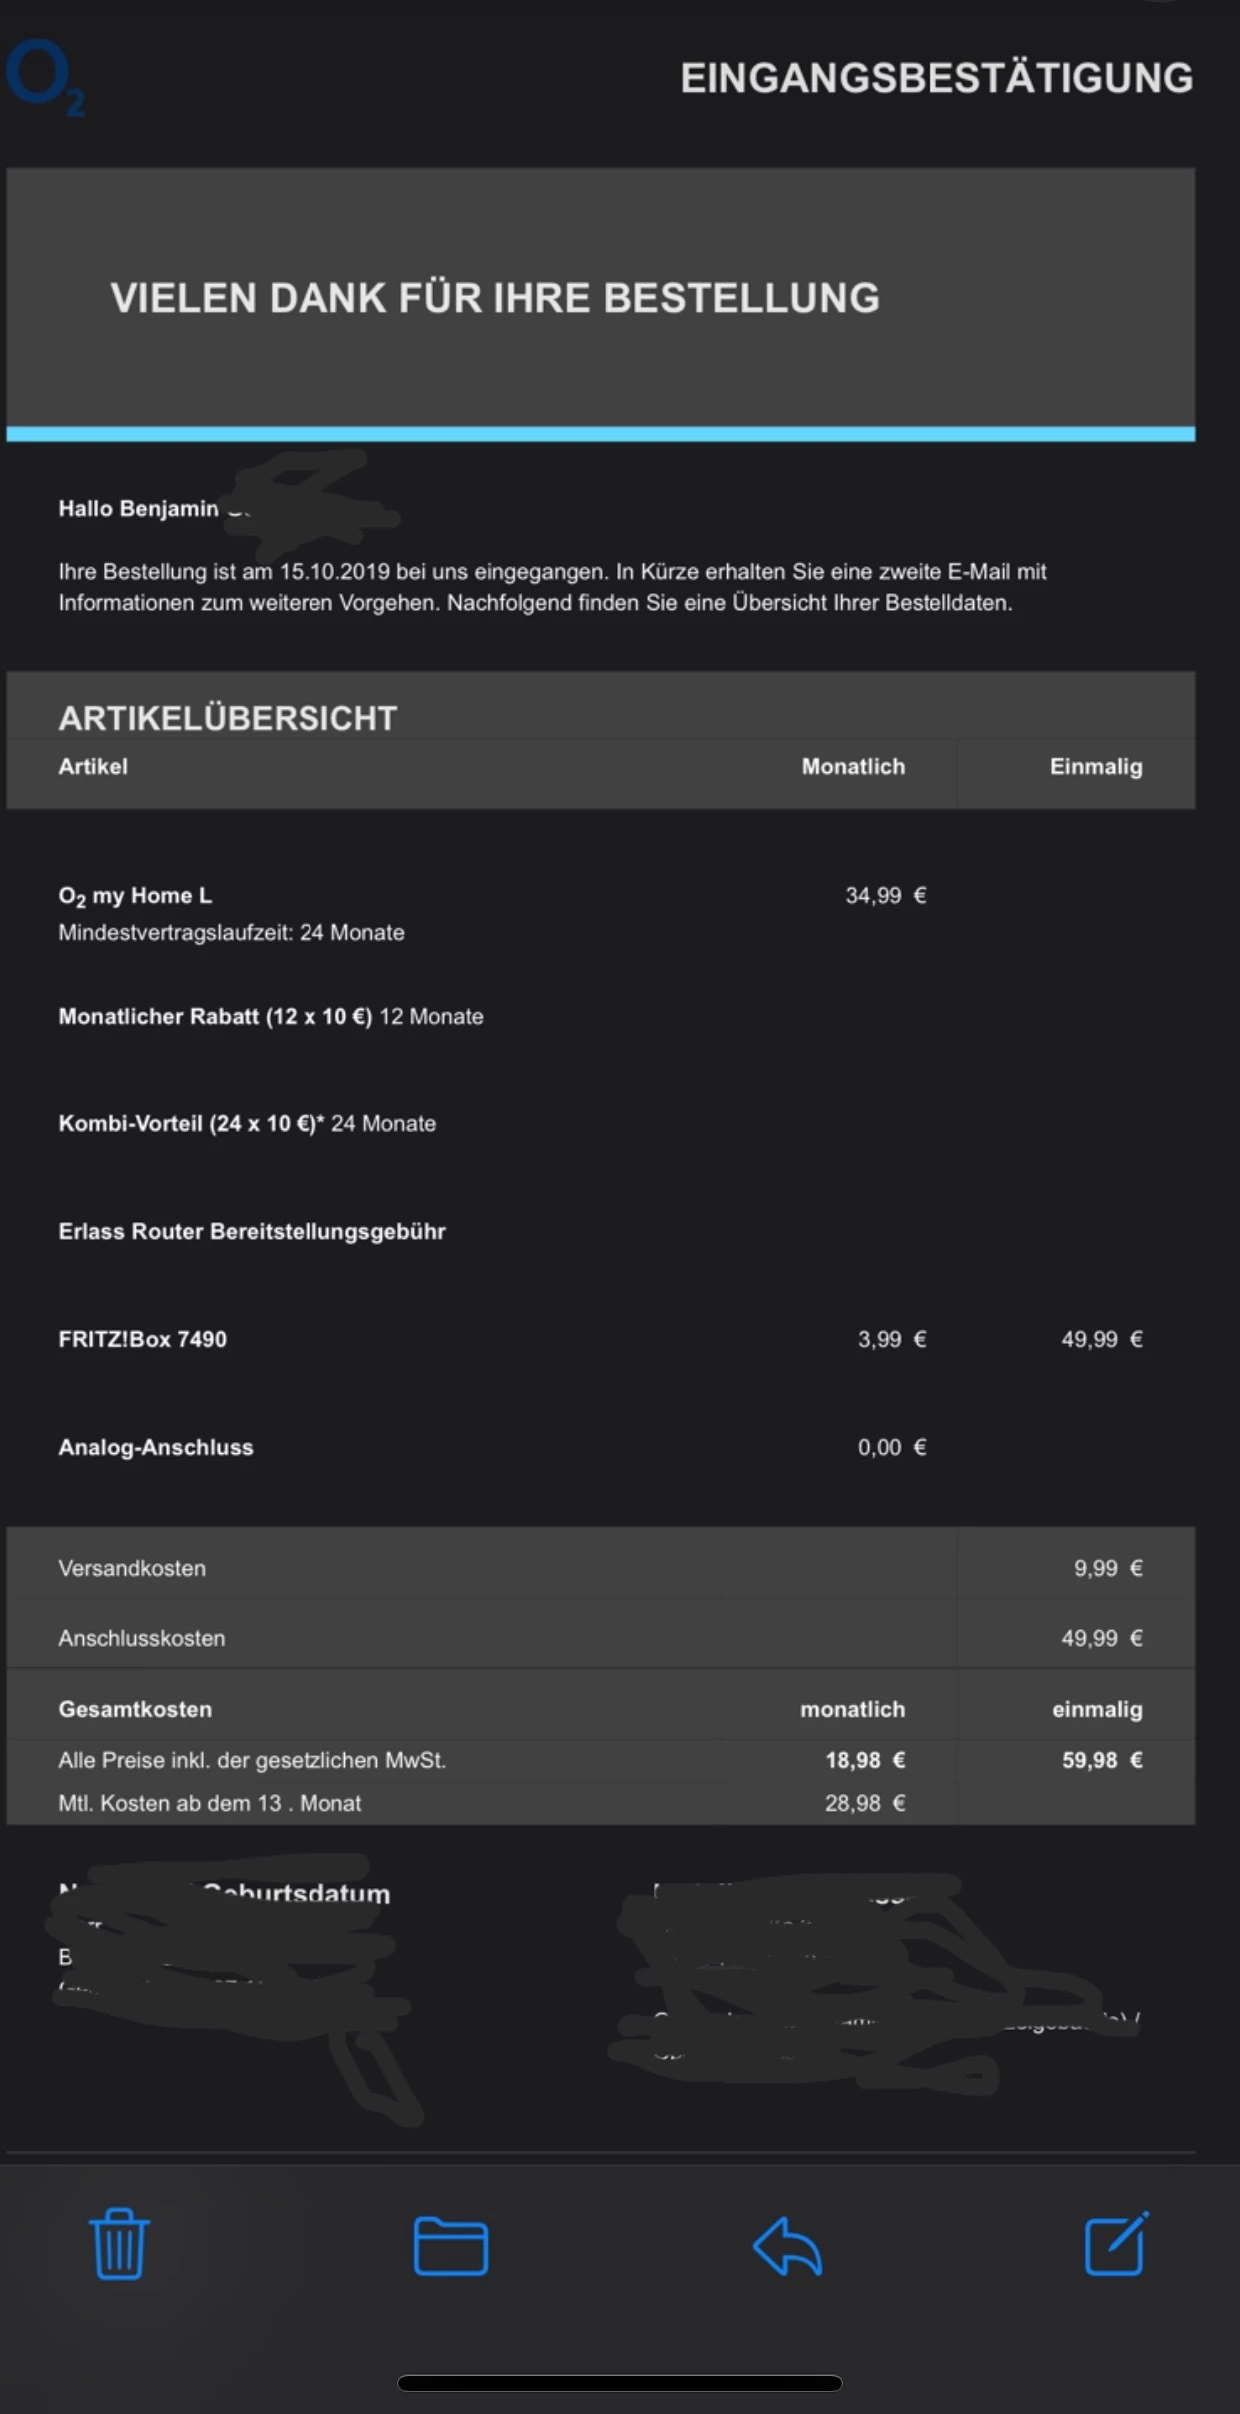Tap the iOS home indicator bar
The height and width of the screenshot is (2414, 1240).
pyautogui.click(x=620, y=2383)
